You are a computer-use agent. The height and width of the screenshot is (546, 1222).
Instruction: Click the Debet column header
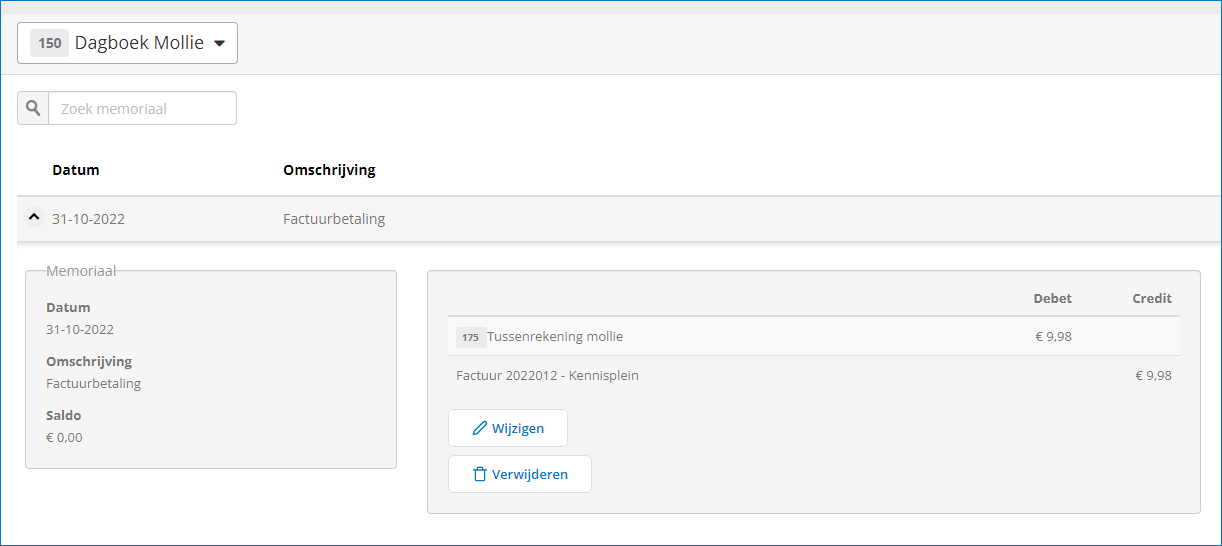coord(1052,298)
